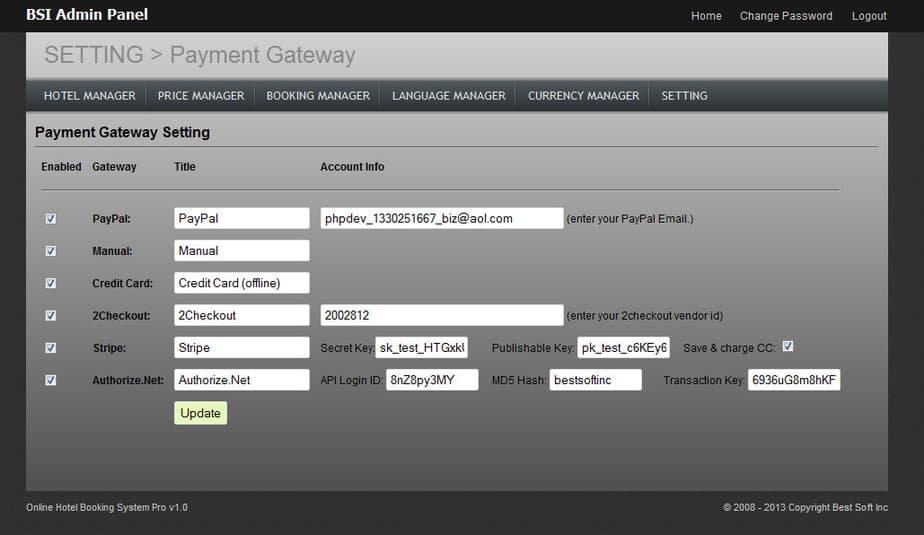Focus the PayPal title input field

coord(242,218)
